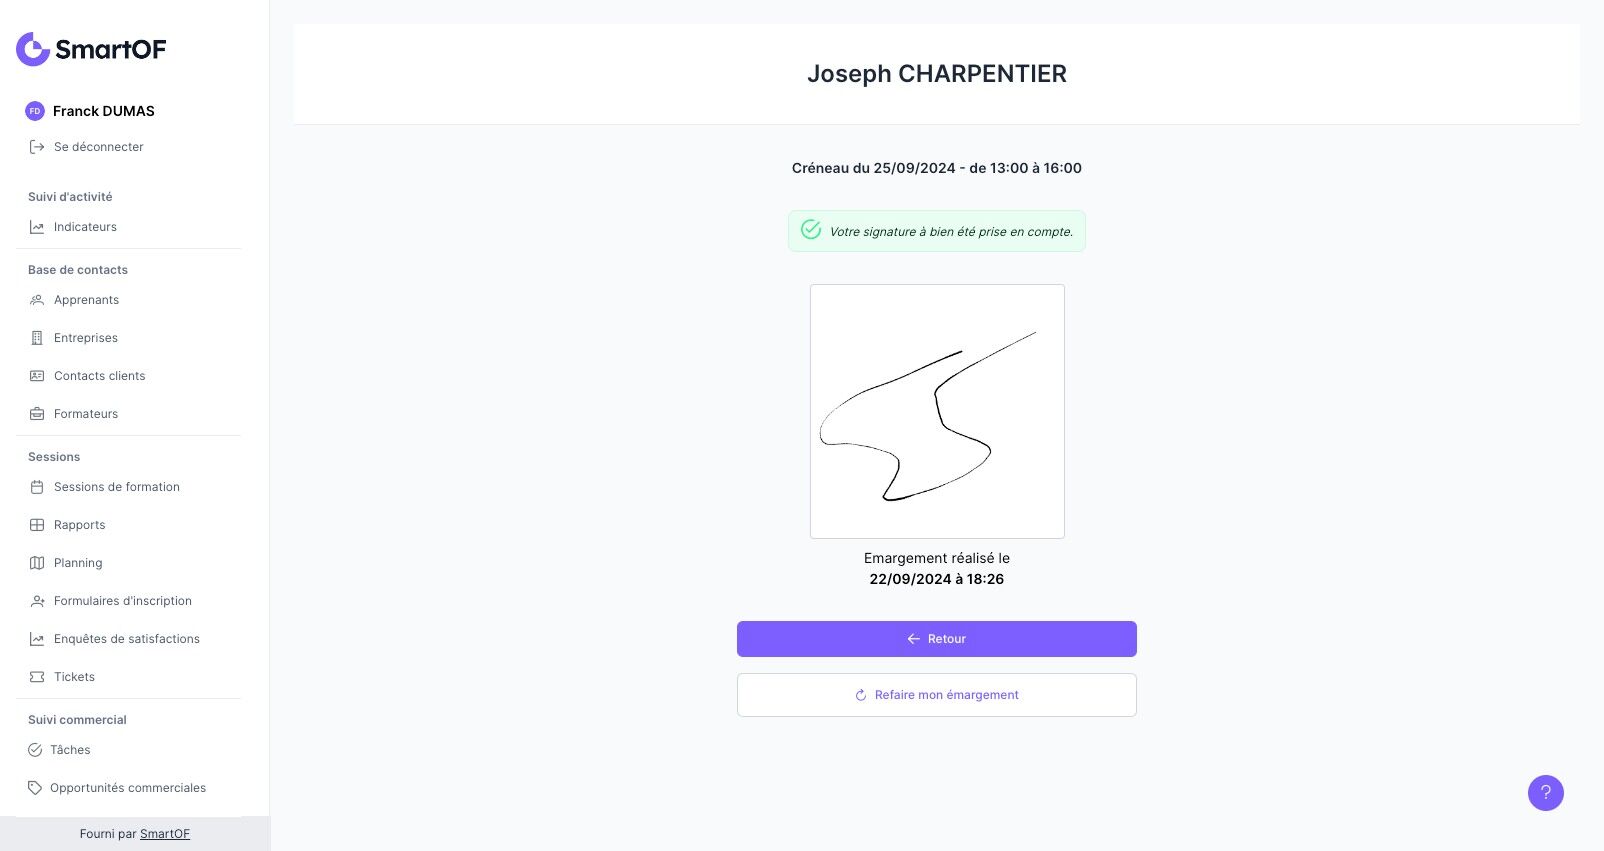The width and height of the screenshot is (1604, 851).
Task: Click the Opportunités commerciales tag icon
Action: [35, 788]
